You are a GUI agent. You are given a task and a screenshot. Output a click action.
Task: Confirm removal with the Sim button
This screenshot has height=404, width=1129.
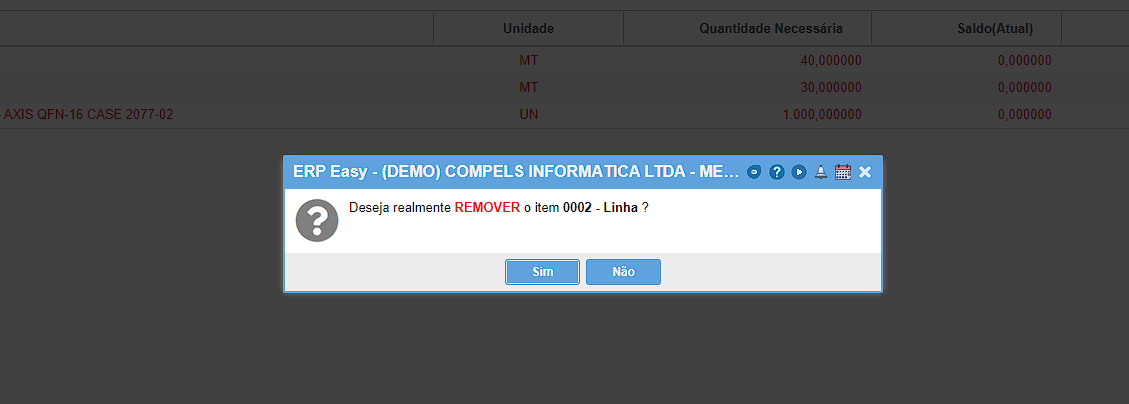point(542,272)
